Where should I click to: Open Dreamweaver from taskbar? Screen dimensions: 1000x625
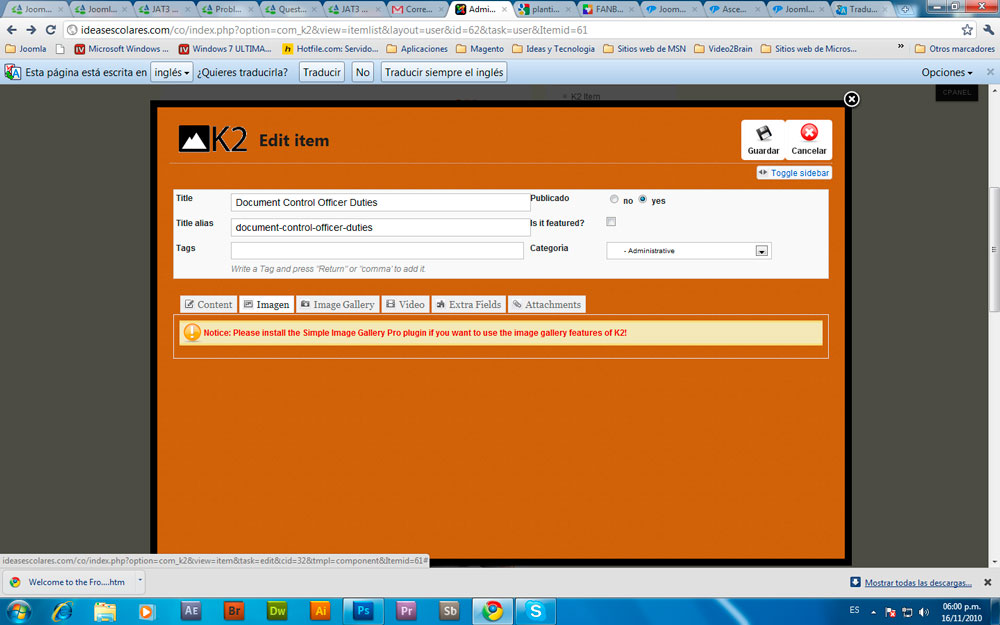[x=277, y=610]
